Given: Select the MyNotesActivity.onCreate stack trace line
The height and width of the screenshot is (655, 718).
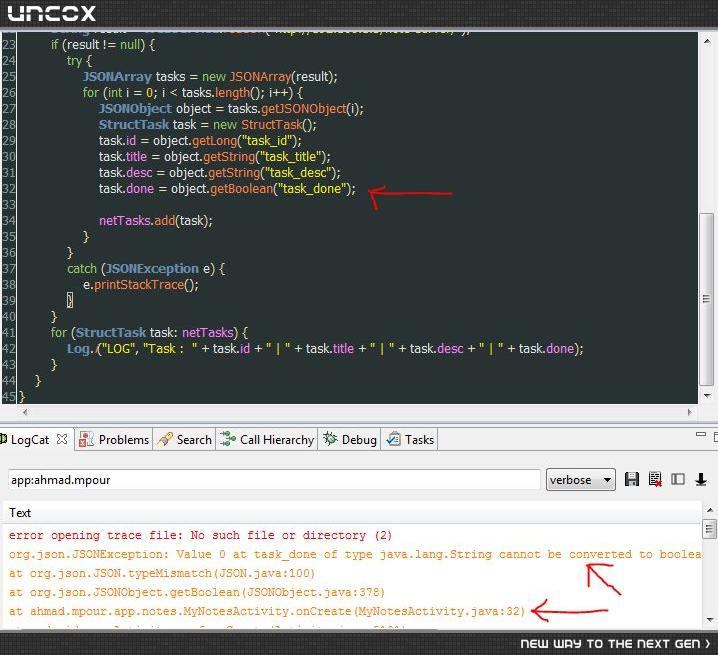Looking at the screenshot, I should point(267,611).
